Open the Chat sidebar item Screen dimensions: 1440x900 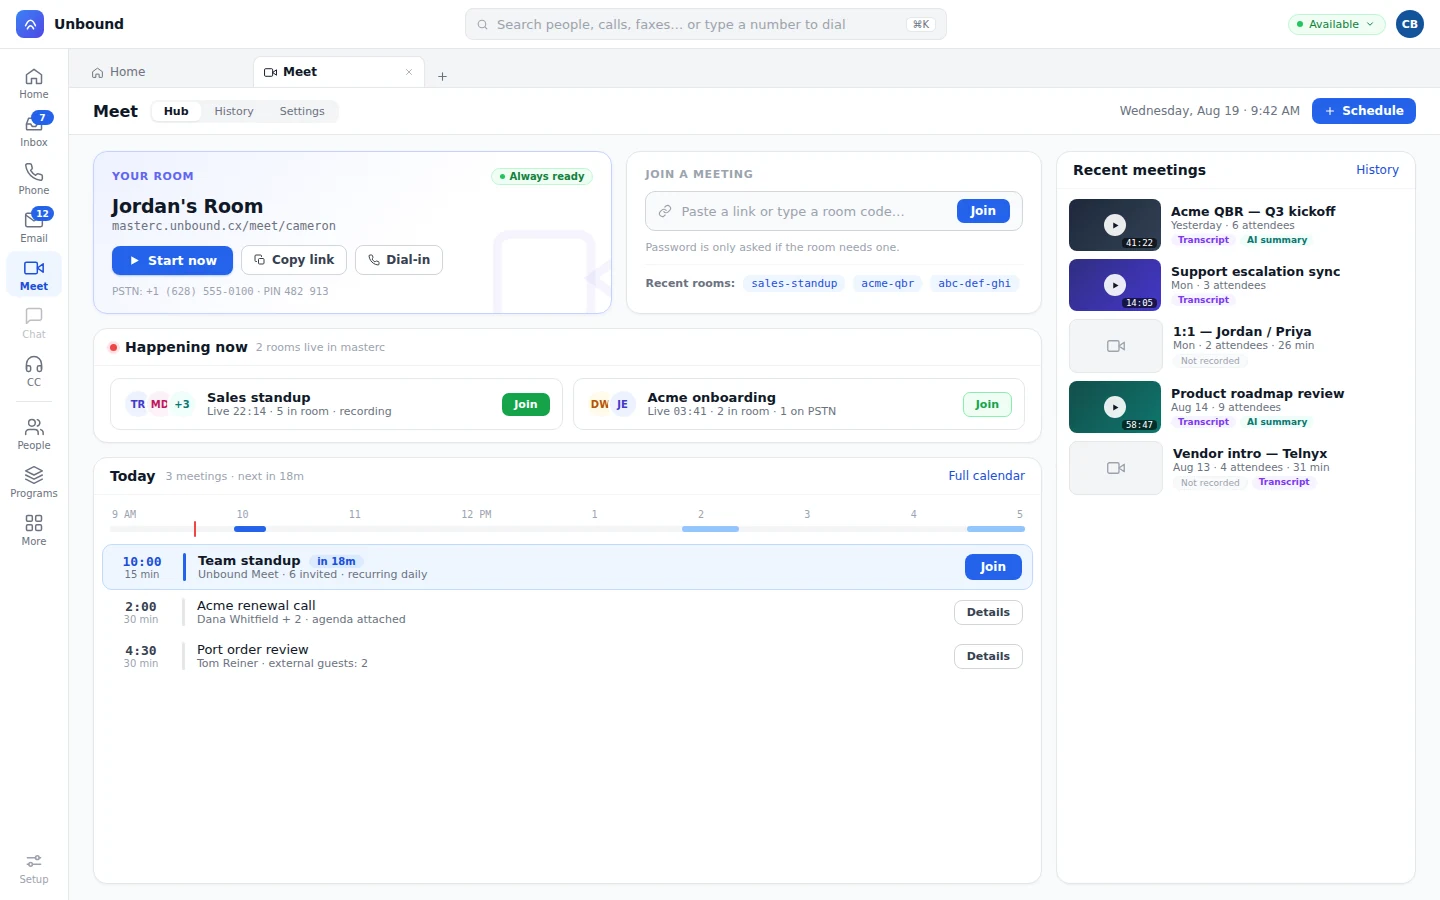pos(34,323)
